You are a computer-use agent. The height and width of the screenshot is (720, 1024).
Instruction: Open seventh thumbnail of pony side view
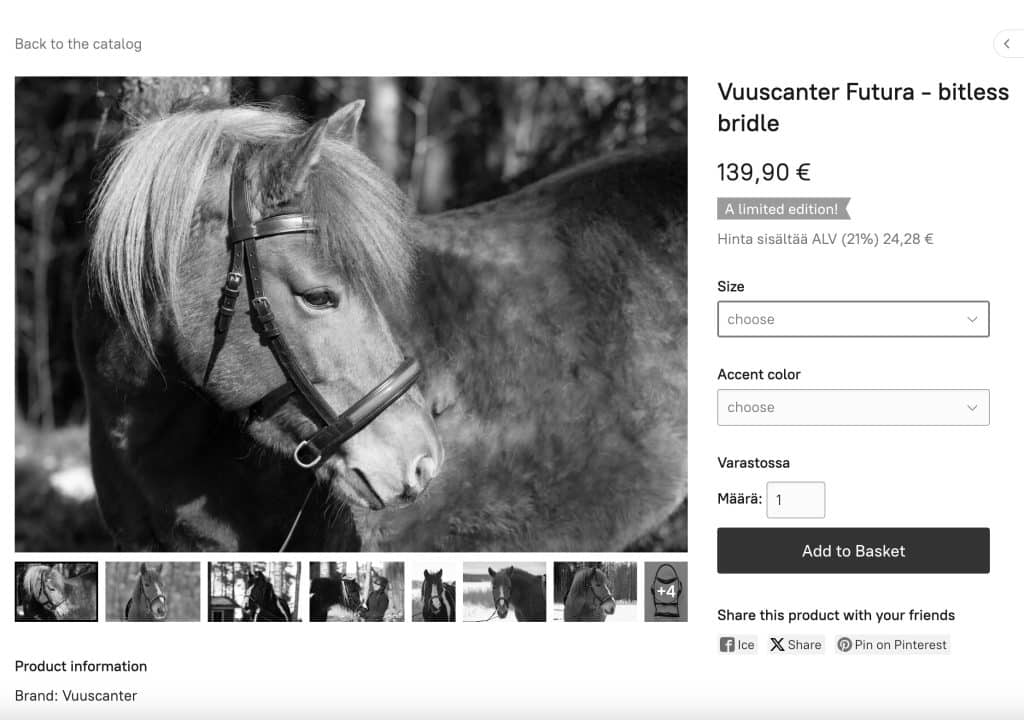tap(595, 591)
